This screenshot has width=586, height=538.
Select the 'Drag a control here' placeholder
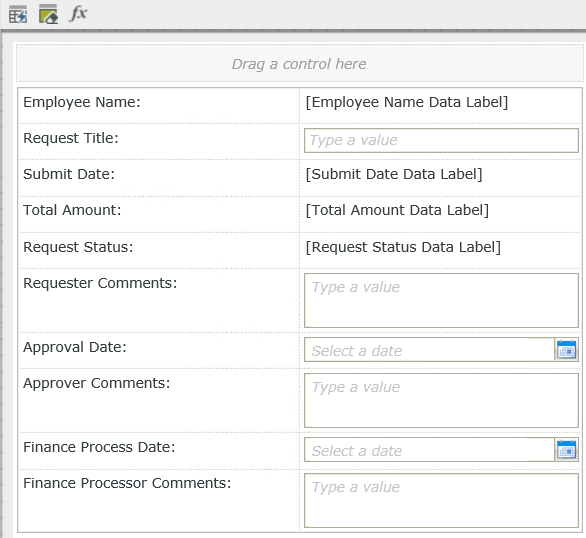pyautogui.click(x=299, y=64)
